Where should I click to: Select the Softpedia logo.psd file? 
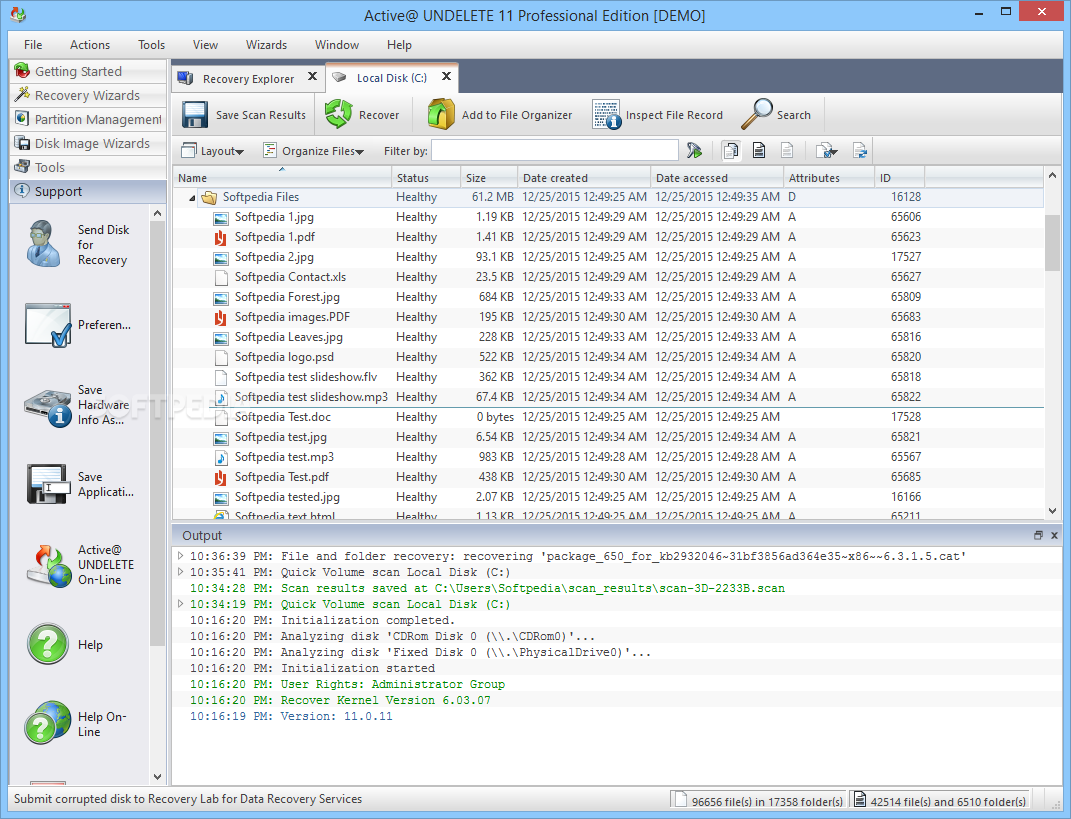tap(608, 357)
